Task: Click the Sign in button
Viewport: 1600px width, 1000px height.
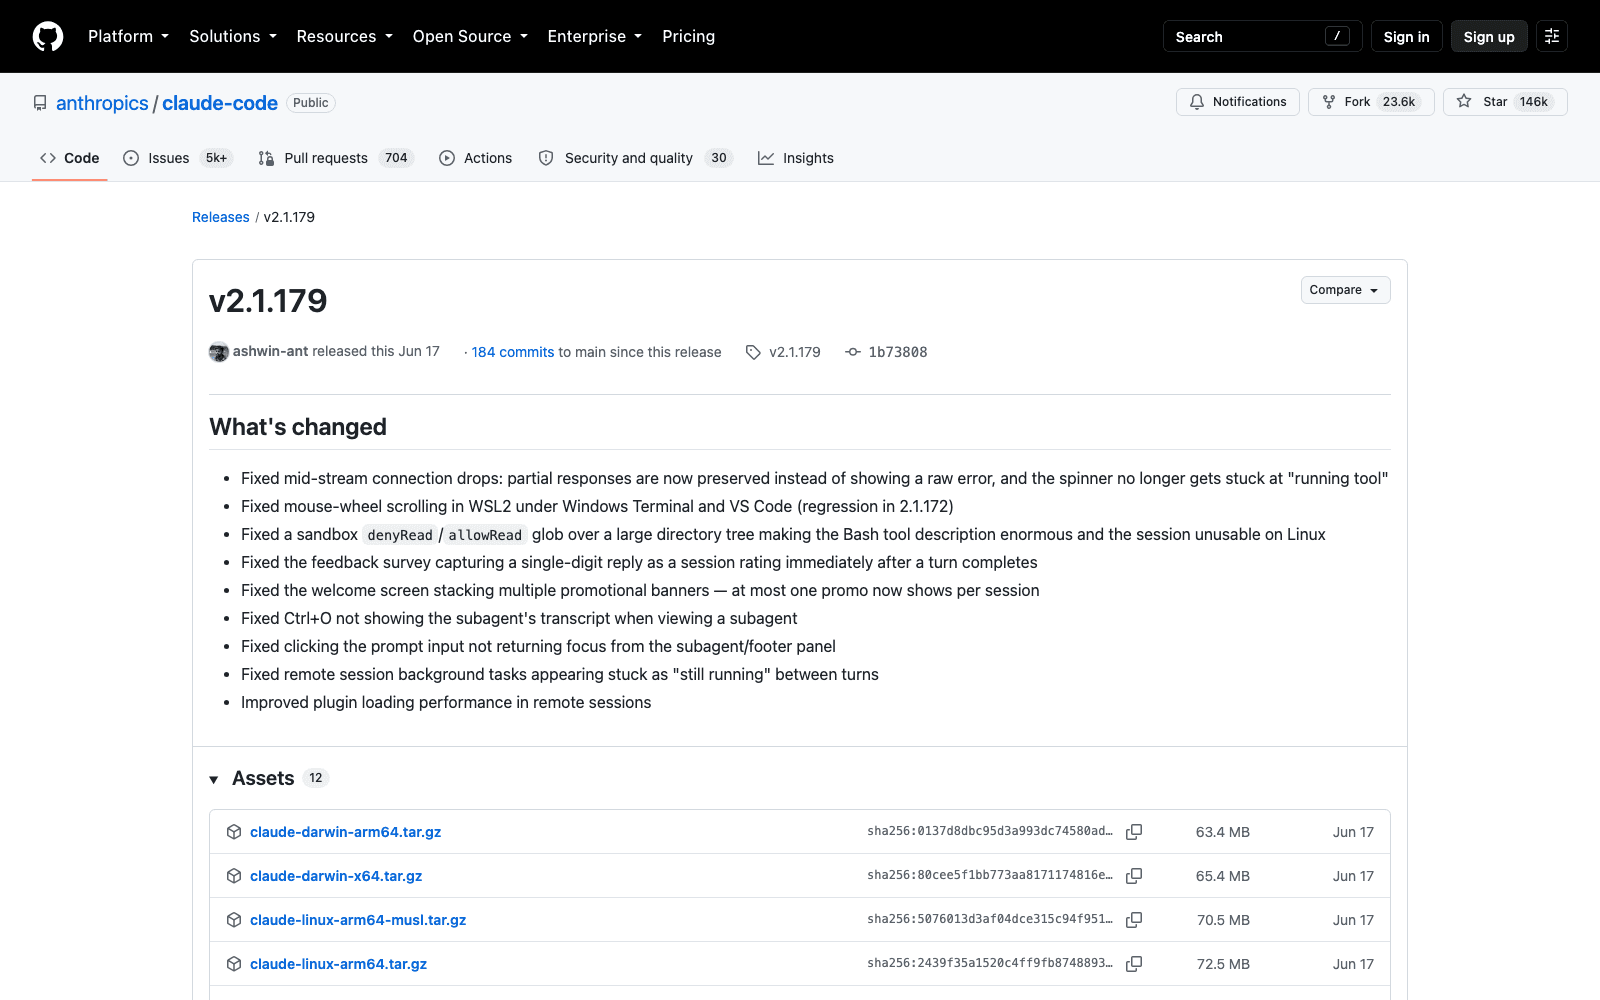Action: [x=1406, y=36]
